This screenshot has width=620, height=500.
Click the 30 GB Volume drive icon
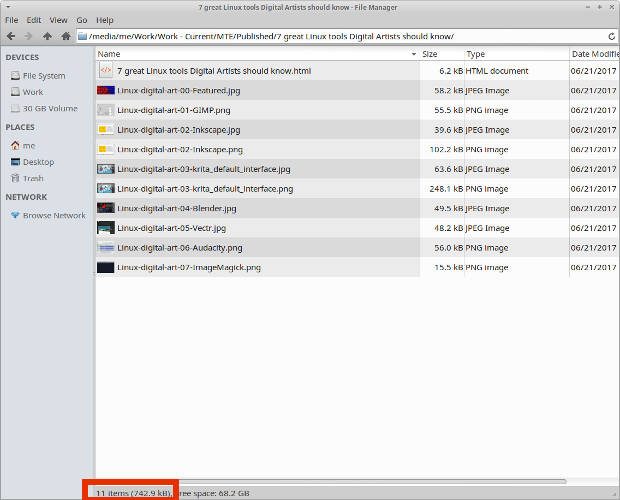pyautogui.click(x=15, y=108)
